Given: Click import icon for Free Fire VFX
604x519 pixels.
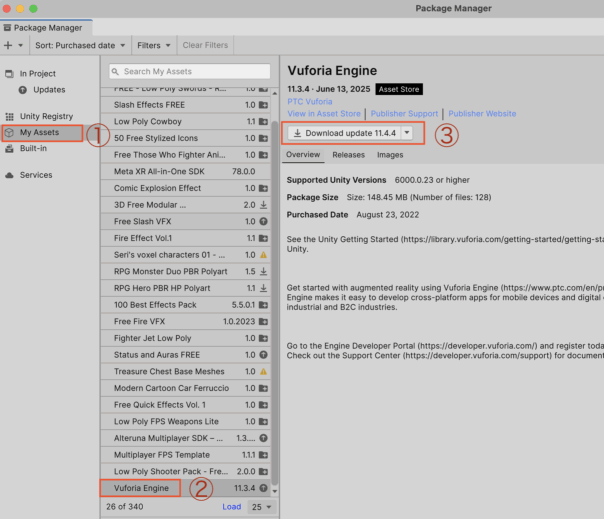Looking at the screenshot, I should 263,321.
